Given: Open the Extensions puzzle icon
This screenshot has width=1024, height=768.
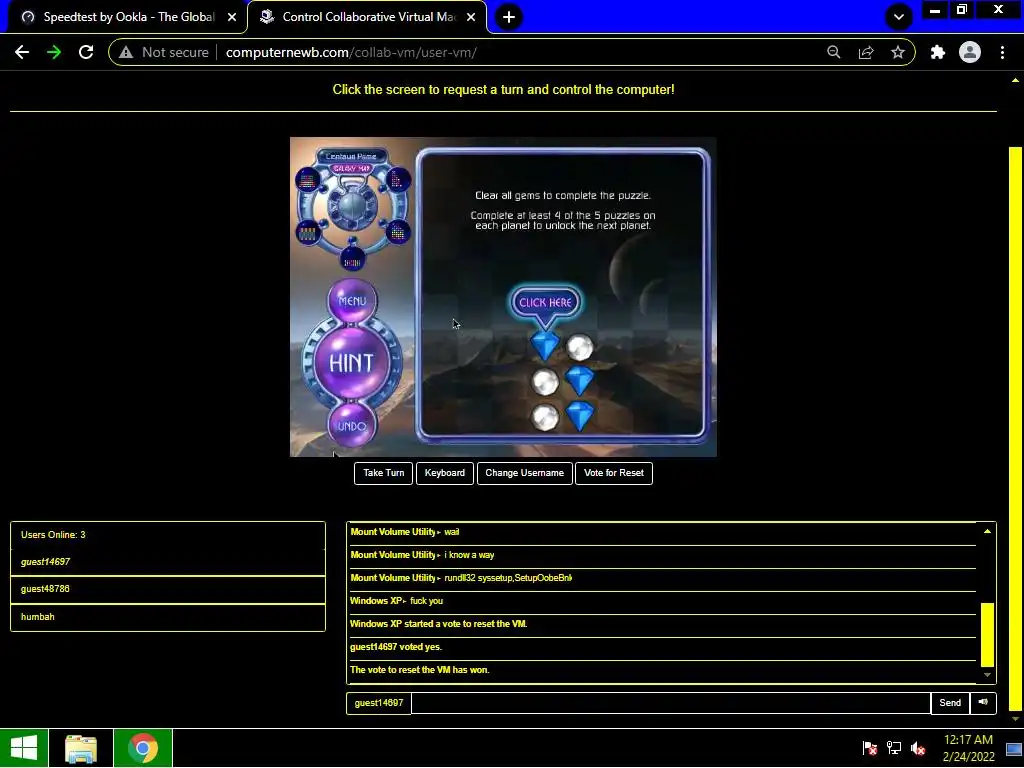Looking at the screenshot, I should coord(938,52).
